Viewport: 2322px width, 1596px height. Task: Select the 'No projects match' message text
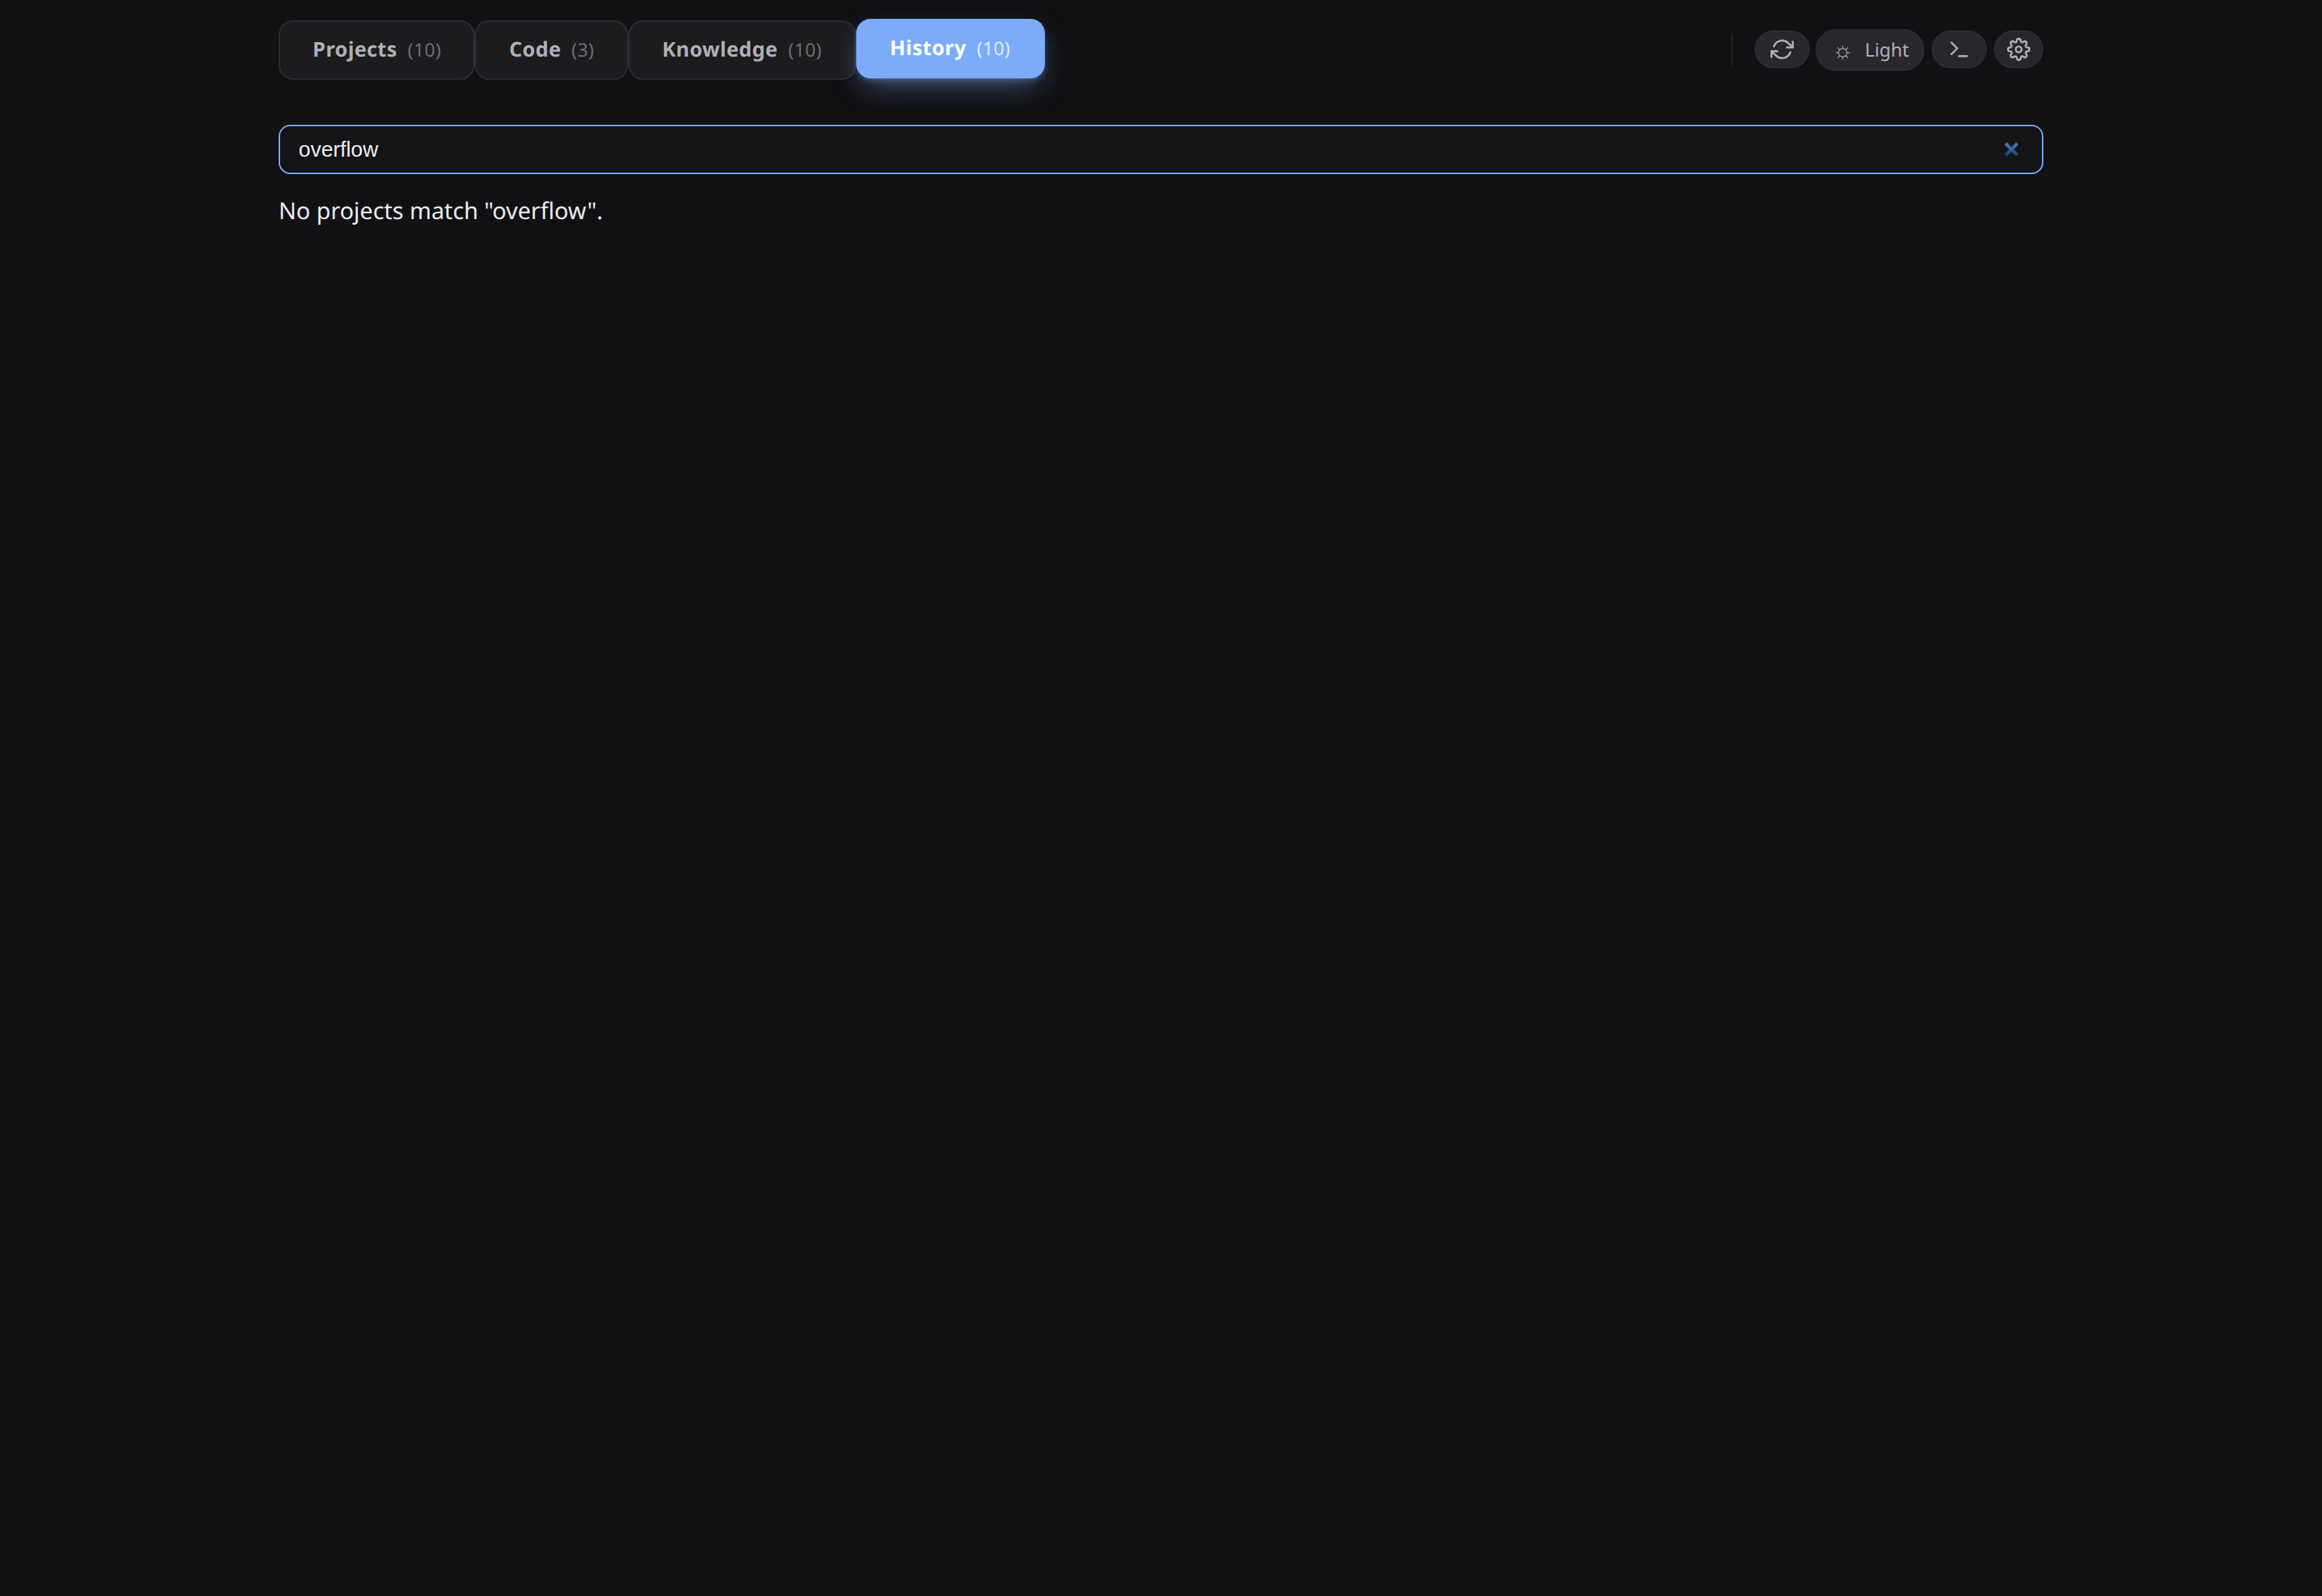click(440, 211)
